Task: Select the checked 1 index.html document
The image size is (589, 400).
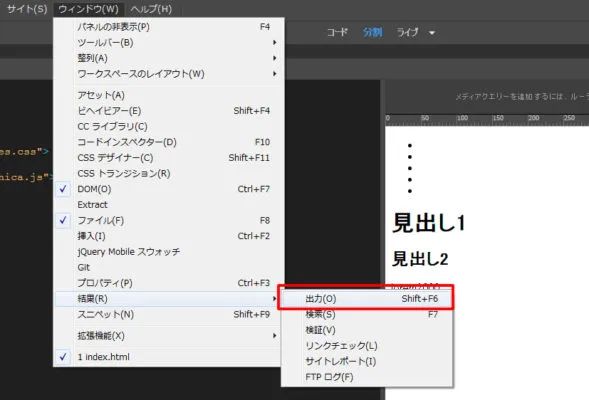Action: pos(168,357)
